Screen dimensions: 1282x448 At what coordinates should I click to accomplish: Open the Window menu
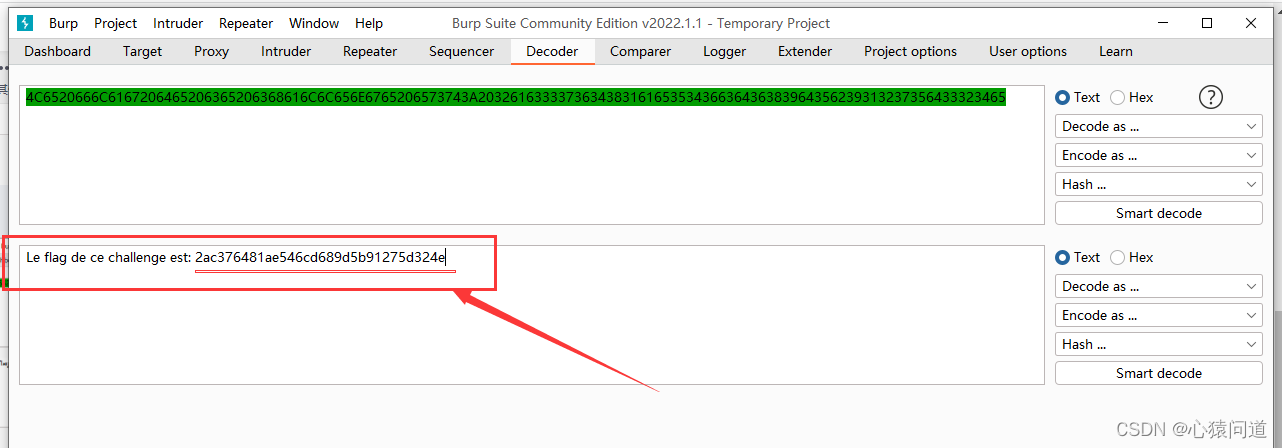[x=314, y=23]
